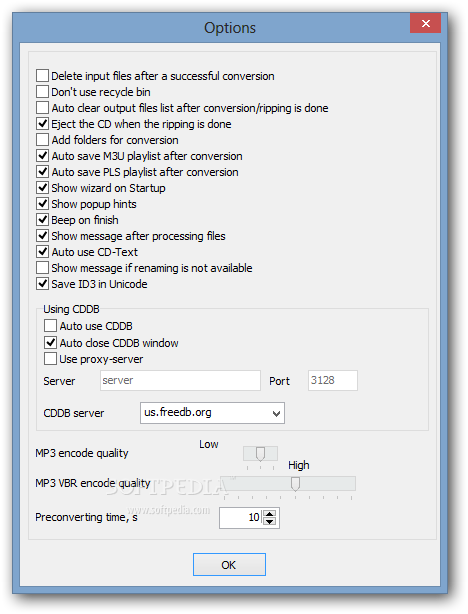Click the proxy Server text field

180,380
